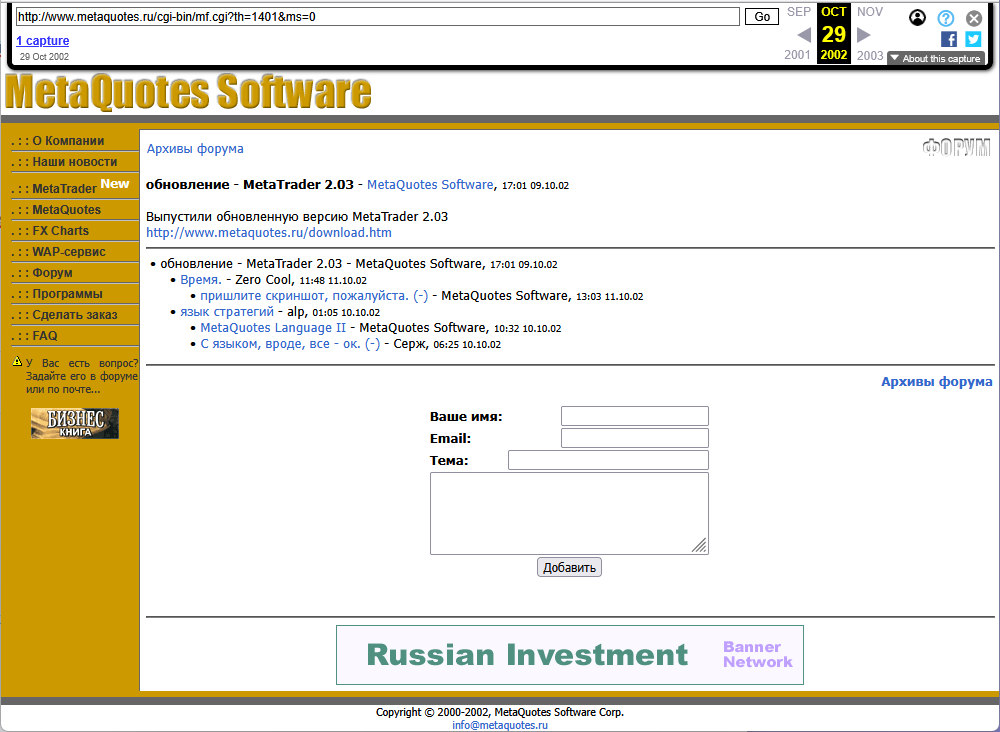Open MetaQuotes Language II reply
This screenshot has height=732, width=1000.
pyautogui.click(x=273, y=328)
